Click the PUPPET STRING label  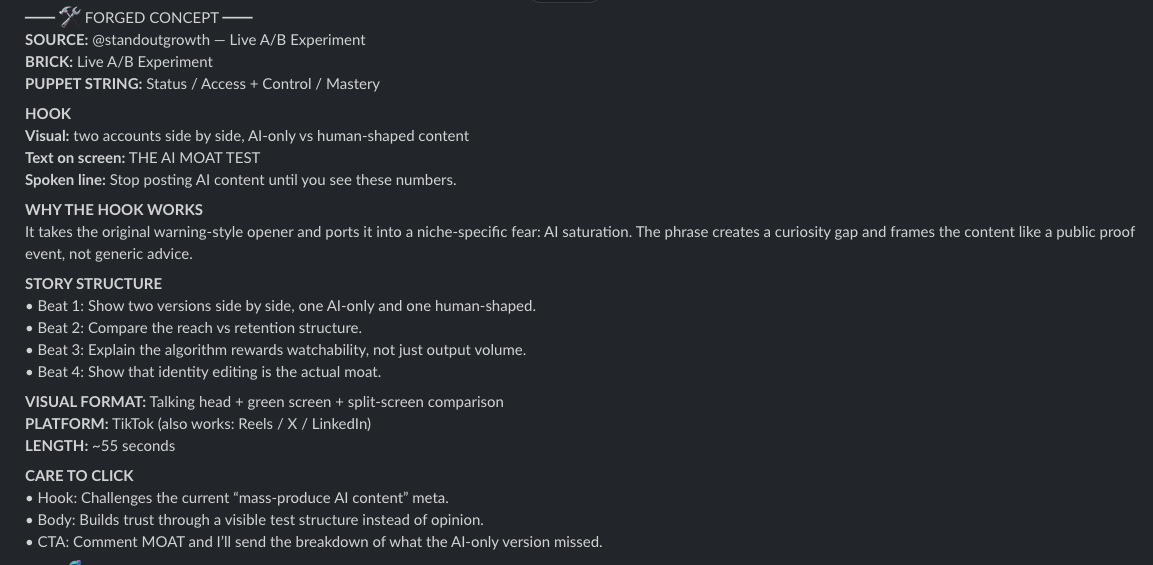(84, 84)
